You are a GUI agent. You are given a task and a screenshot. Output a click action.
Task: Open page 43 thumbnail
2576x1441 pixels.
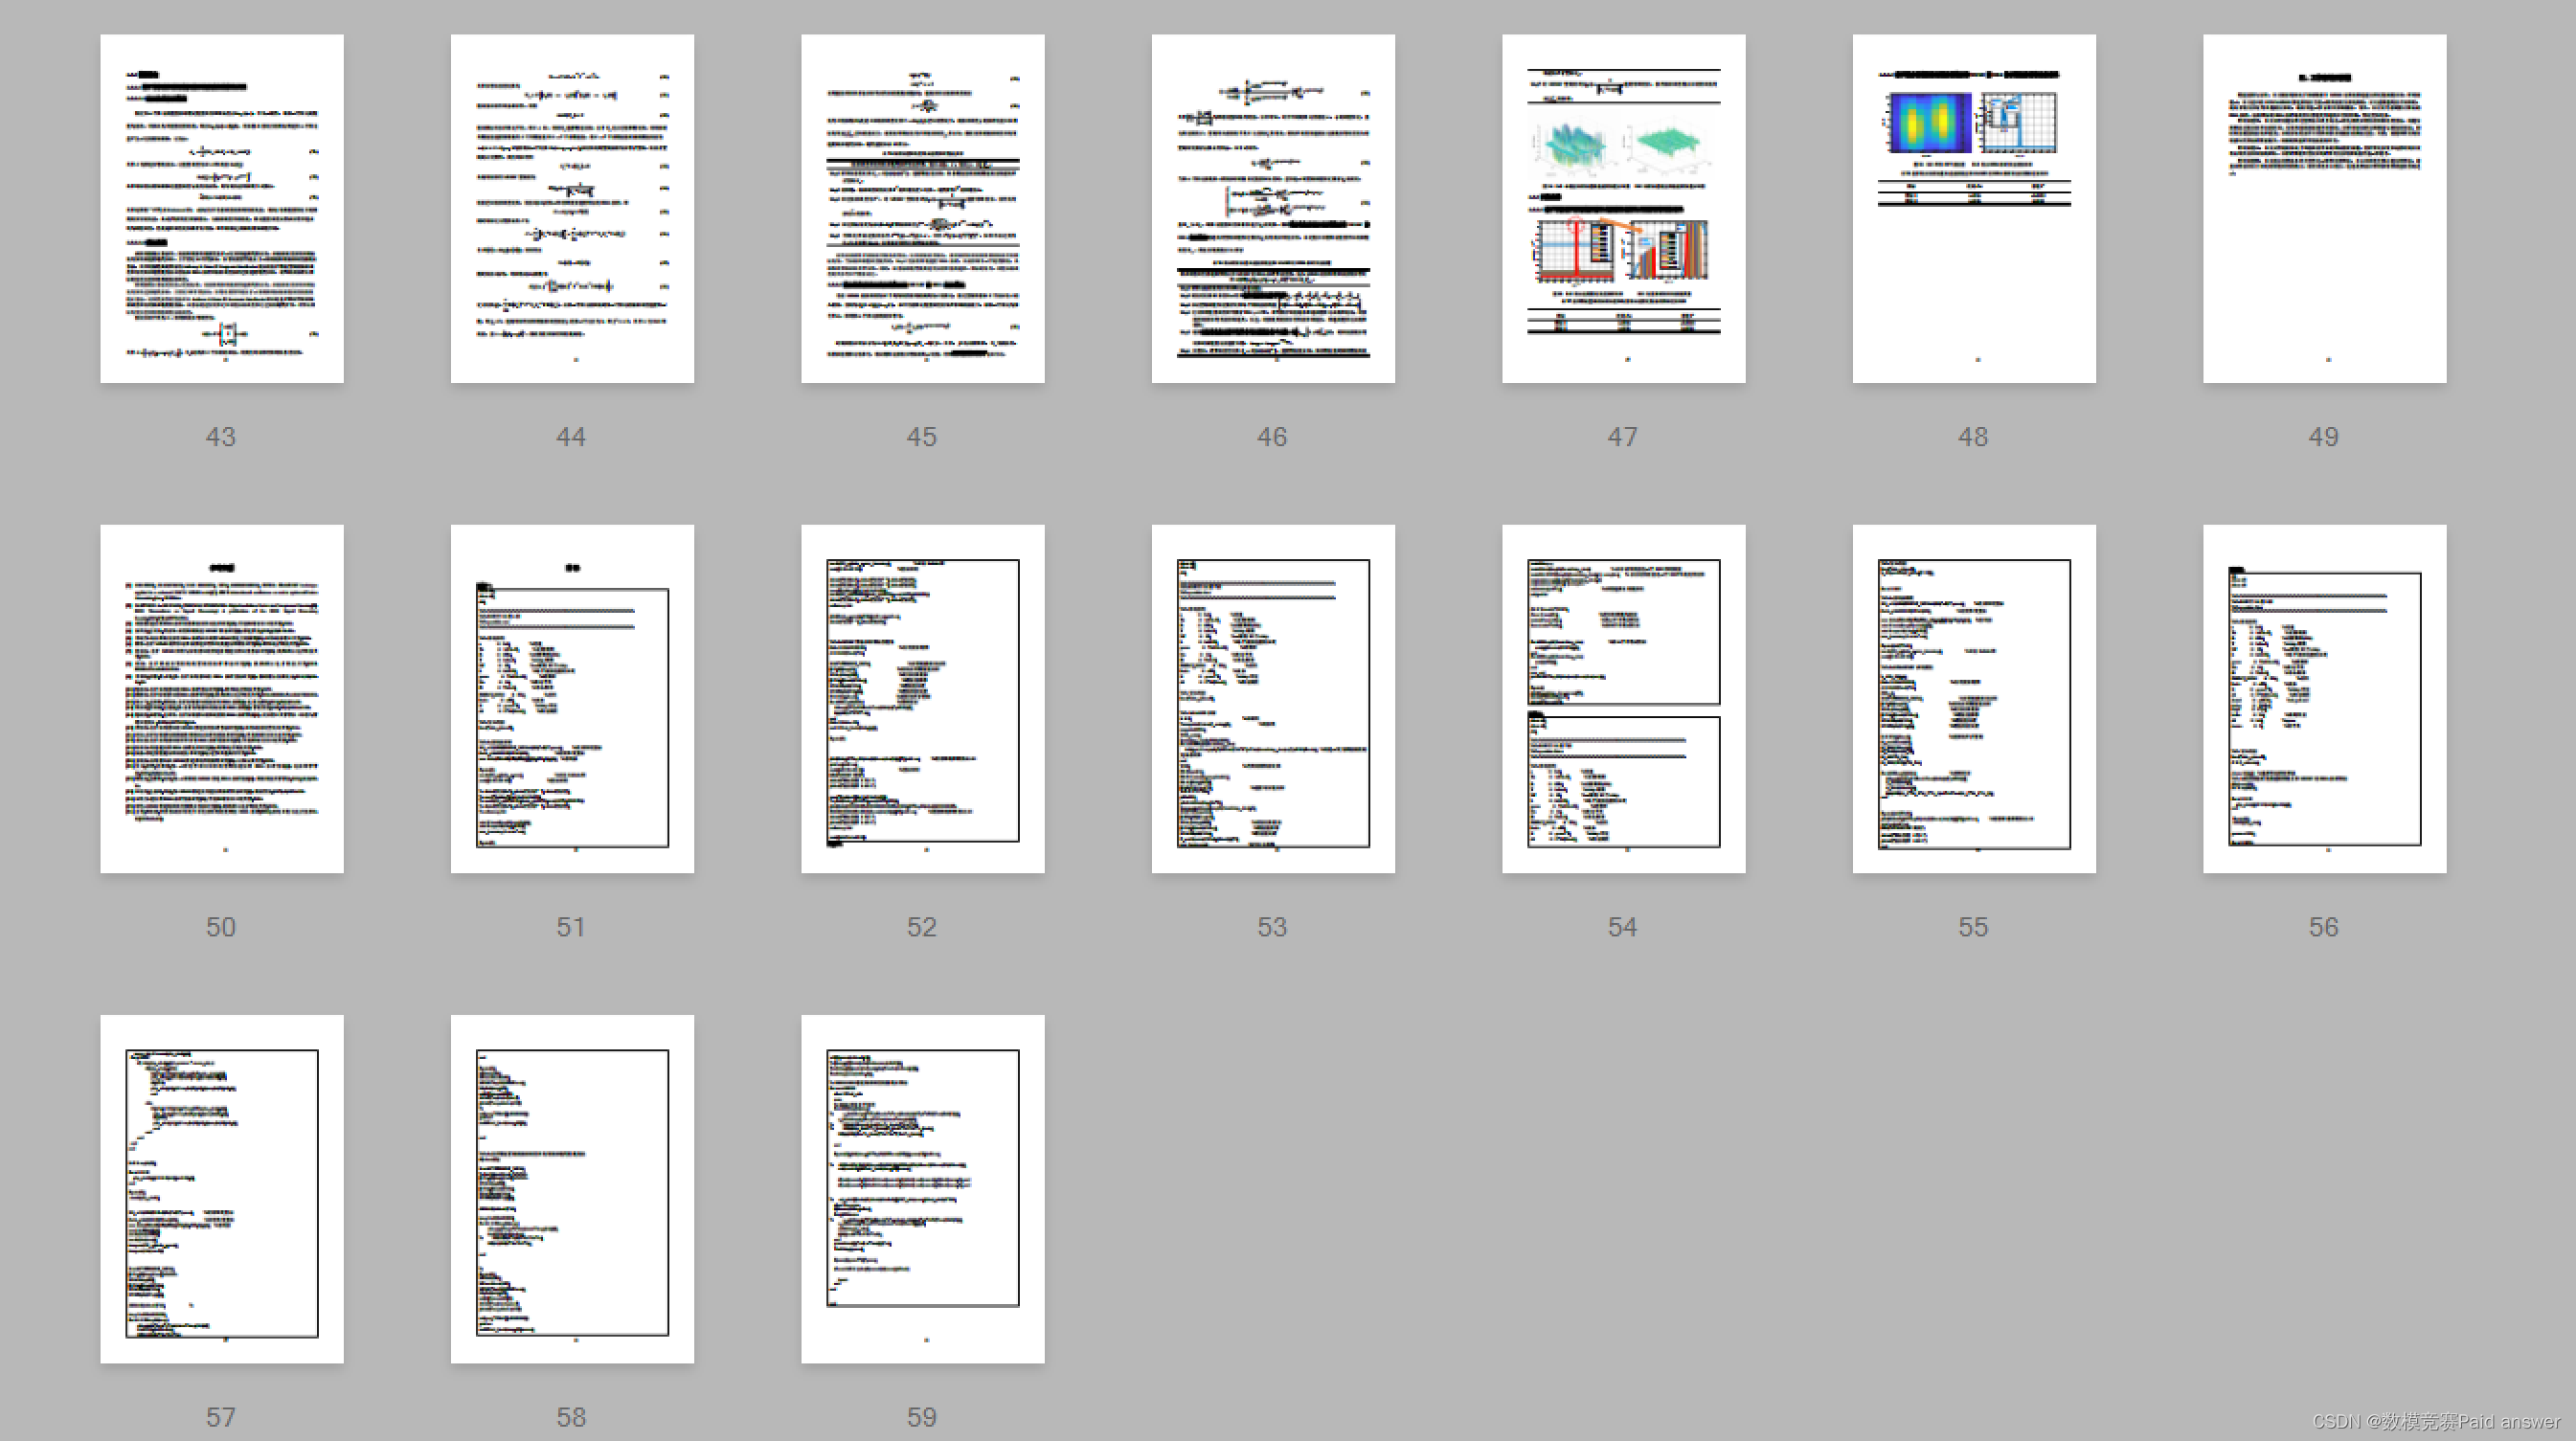[x=222, y=209]
